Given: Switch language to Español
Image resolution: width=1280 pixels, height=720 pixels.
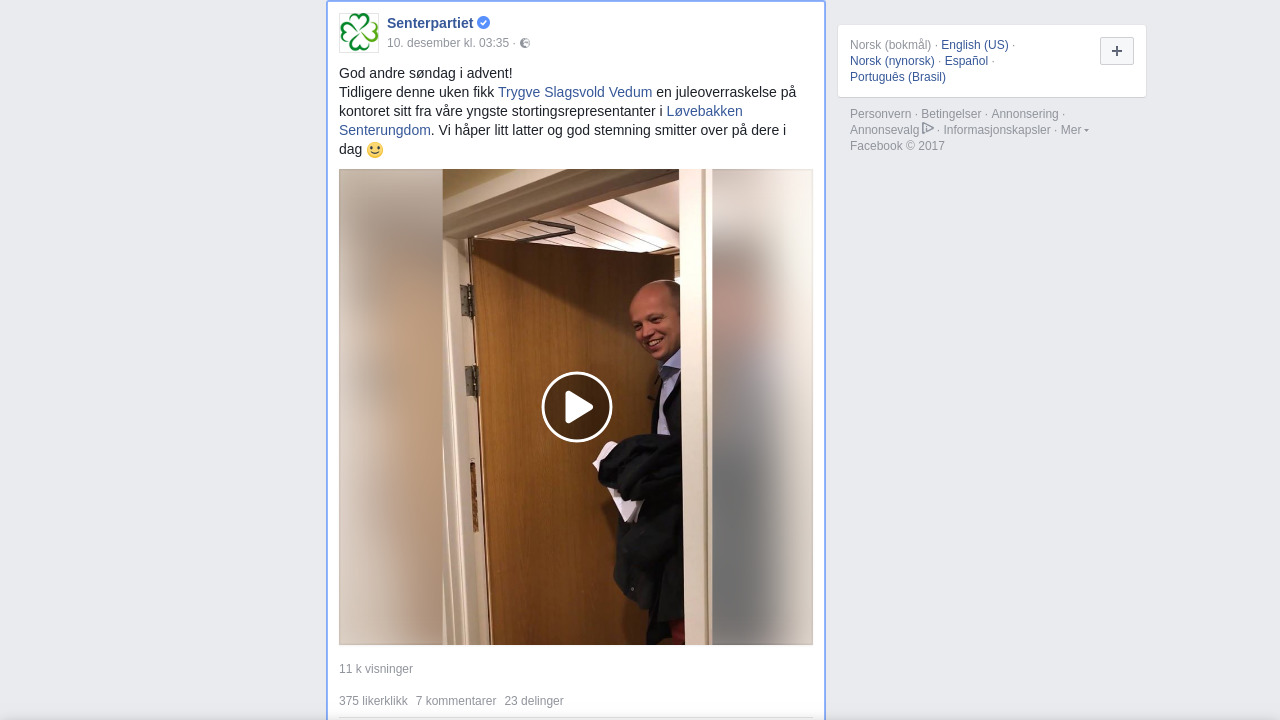Looking at the screenshot, I should coord(966,61).
